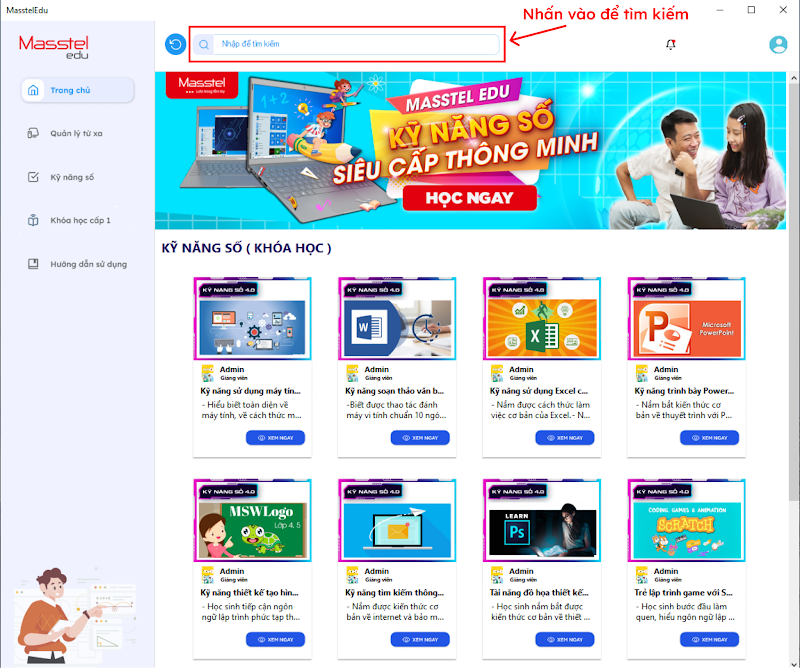Viewport: 800px width, 668px height.
Task: Click XEM NGAY for the Word course
Action: click(x=420, y=438)
